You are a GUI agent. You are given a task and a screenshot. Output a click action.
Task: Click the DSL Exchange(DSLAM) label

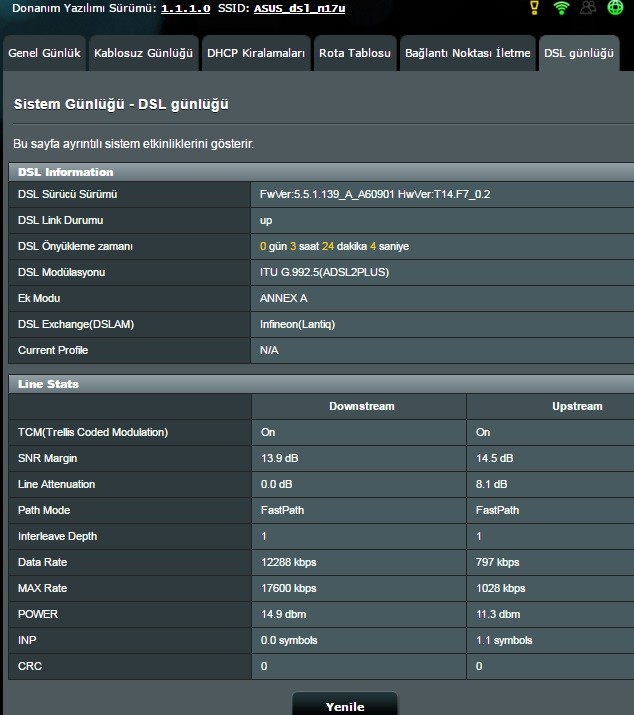pos(76,324)
